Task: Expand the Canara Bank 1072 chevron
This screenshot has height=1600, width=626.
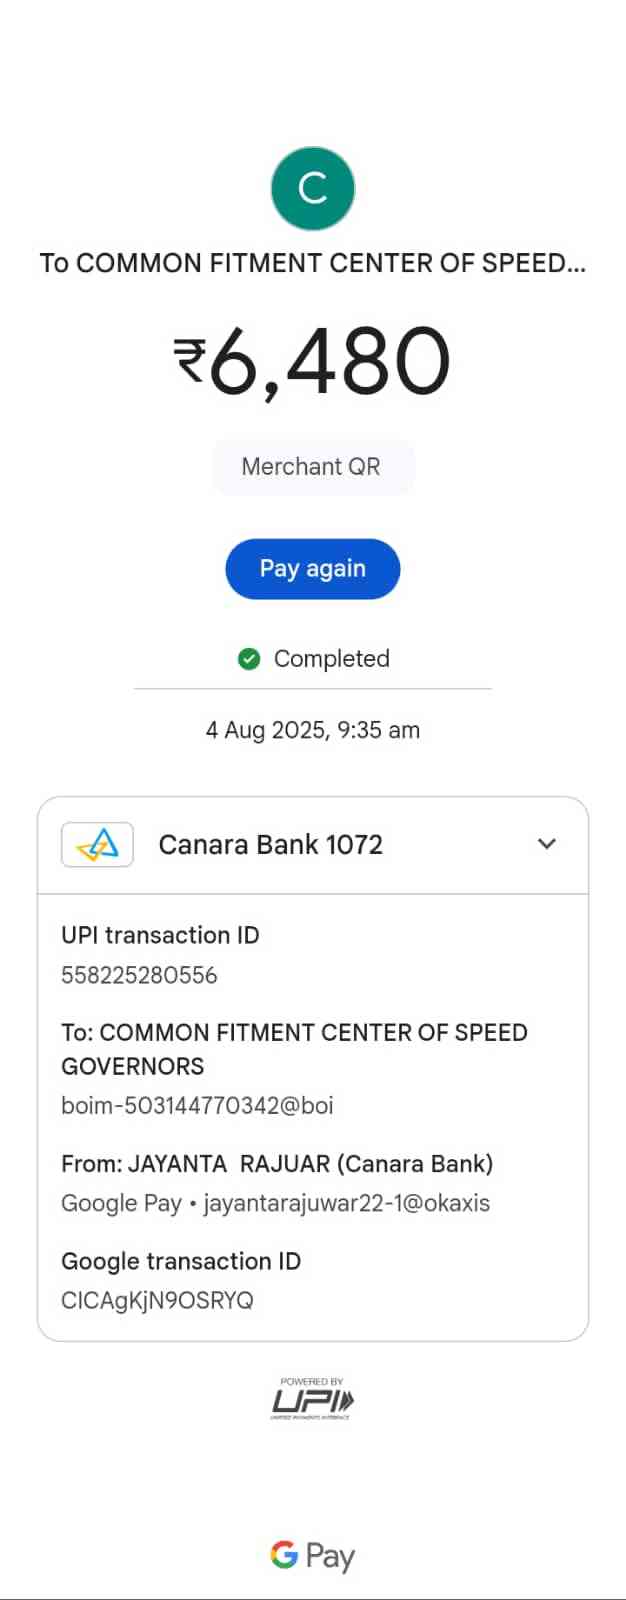Action: pyautogui.click(x=546, y=844)
